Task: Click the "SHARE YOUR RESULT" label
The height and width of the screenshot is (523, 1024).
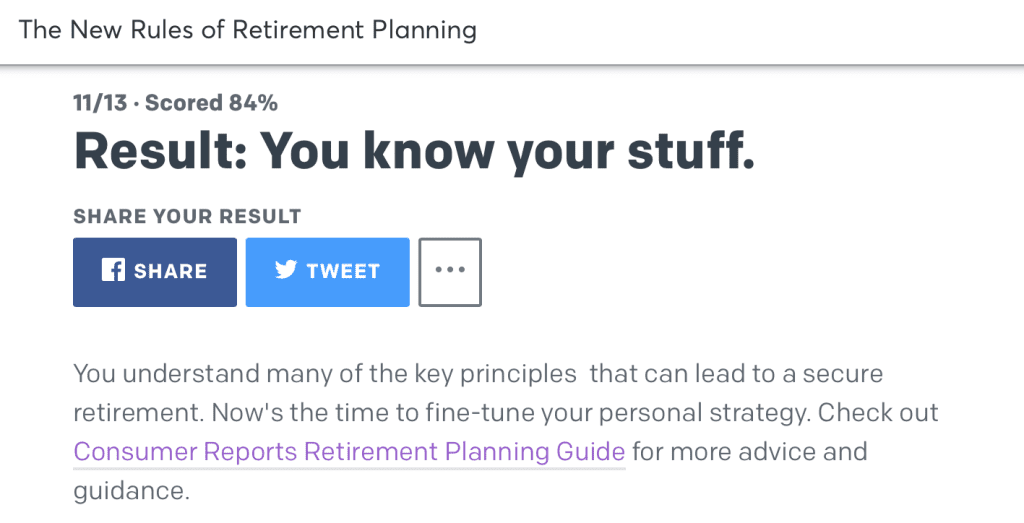Action: pyautogui.click(x=187, y=216)
